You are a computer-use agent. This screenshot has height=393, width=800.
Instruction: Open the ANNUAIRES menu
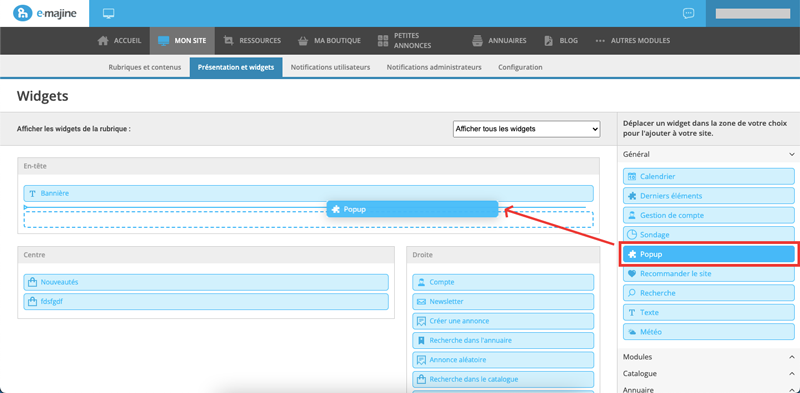(499, 41)
